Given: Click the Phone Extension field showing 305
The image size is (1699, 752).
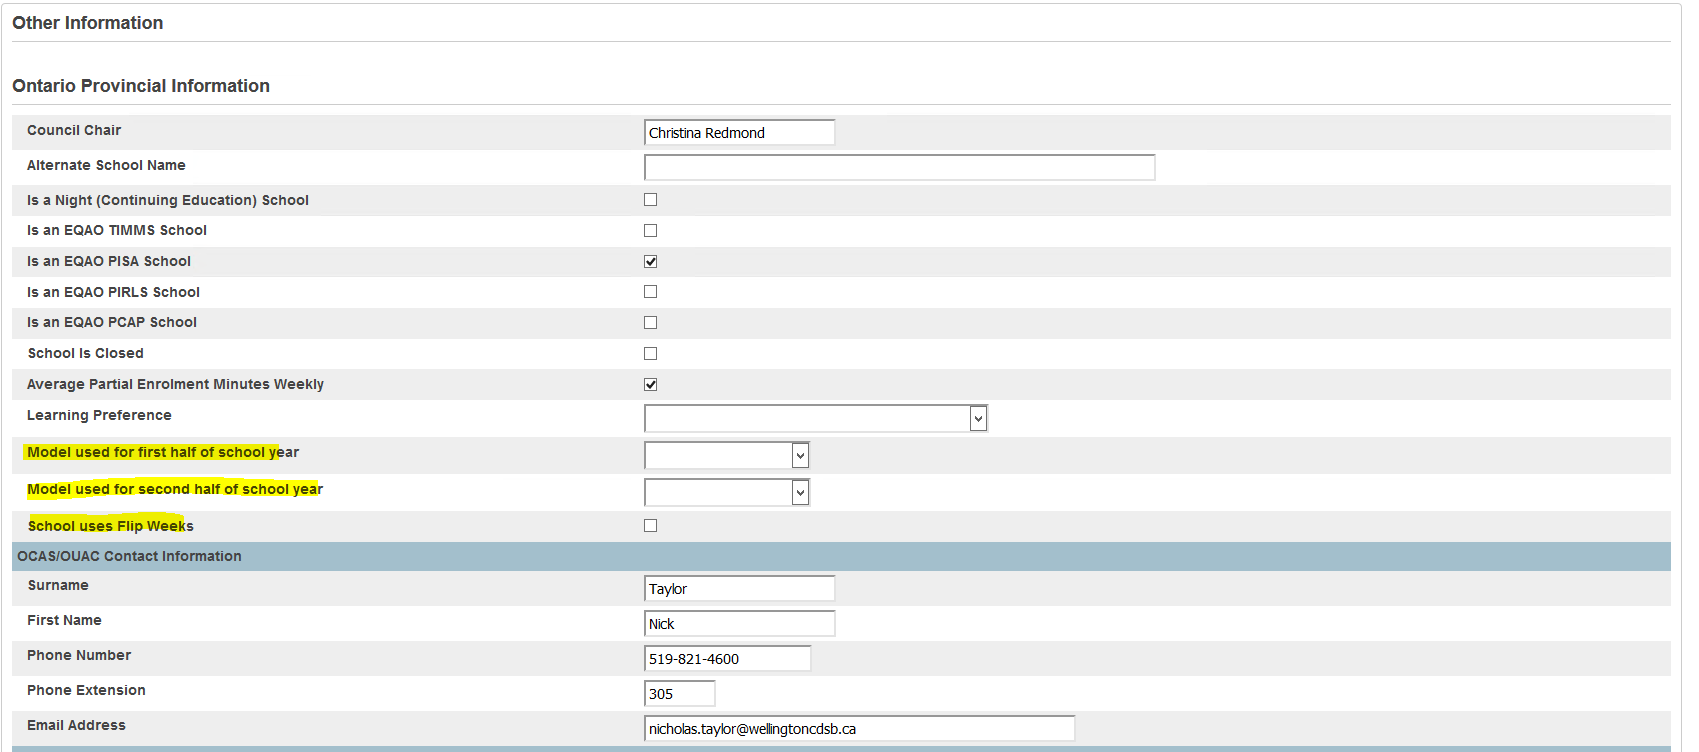Looking at the screenshot, I should (x=679, y=694).
